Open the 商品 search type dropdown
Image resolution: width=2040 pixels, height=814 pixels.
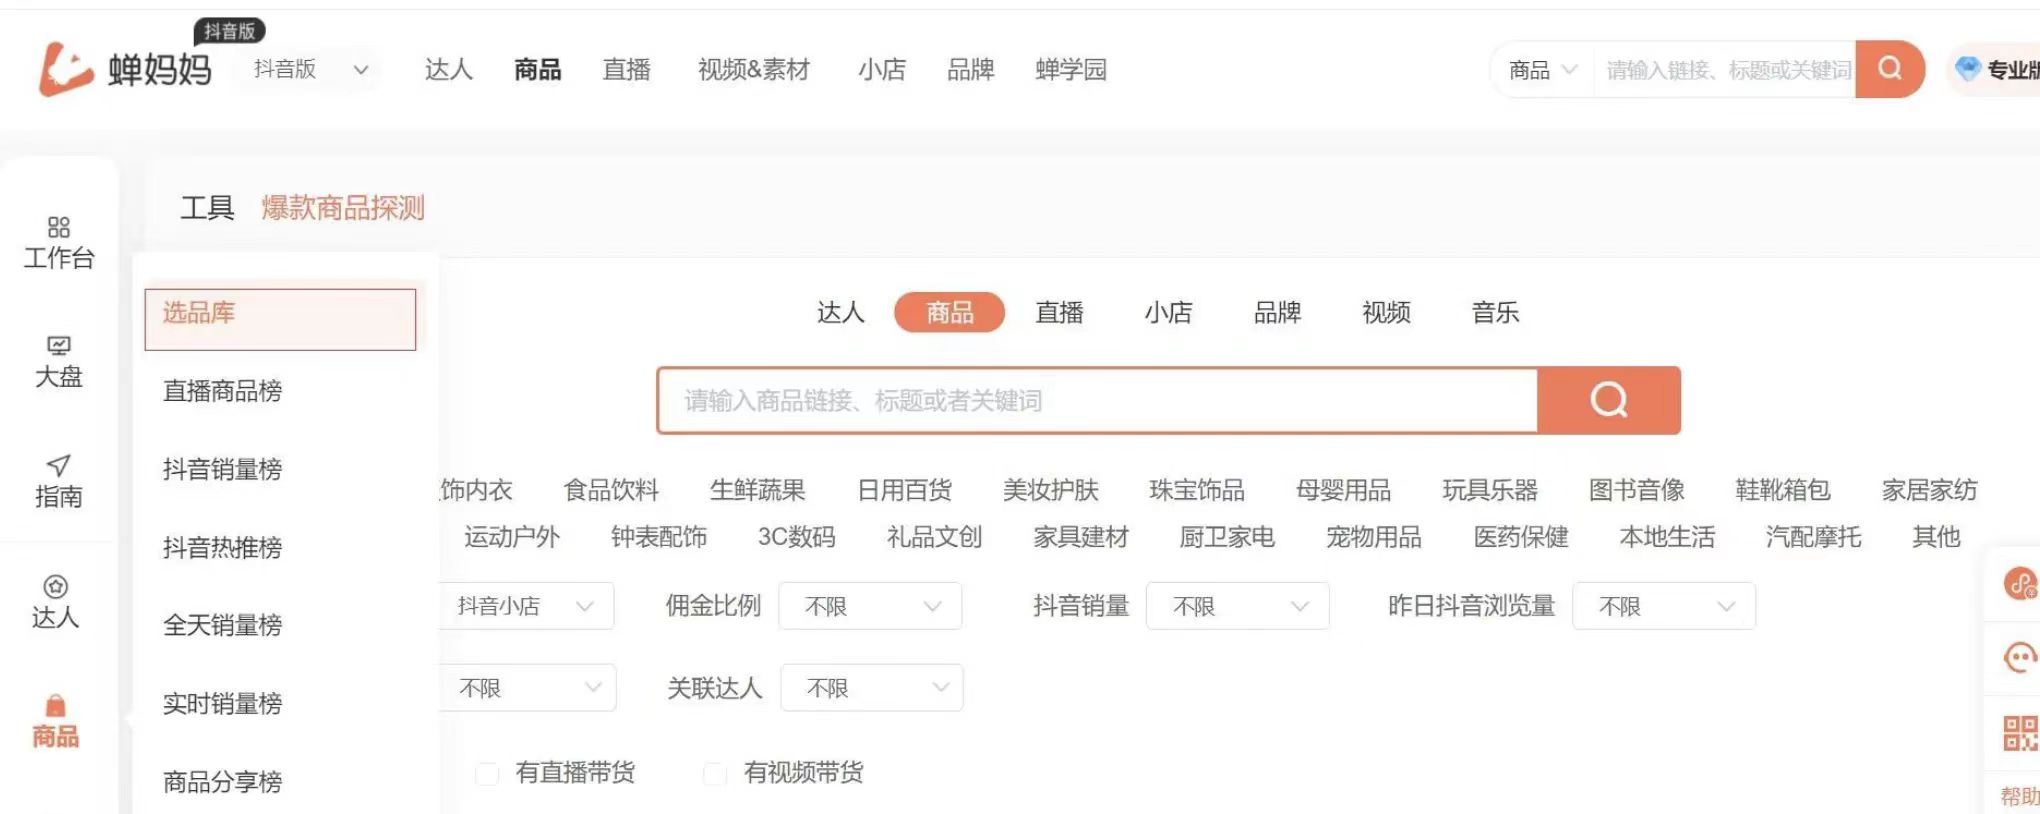click(x=1542, y=70)
